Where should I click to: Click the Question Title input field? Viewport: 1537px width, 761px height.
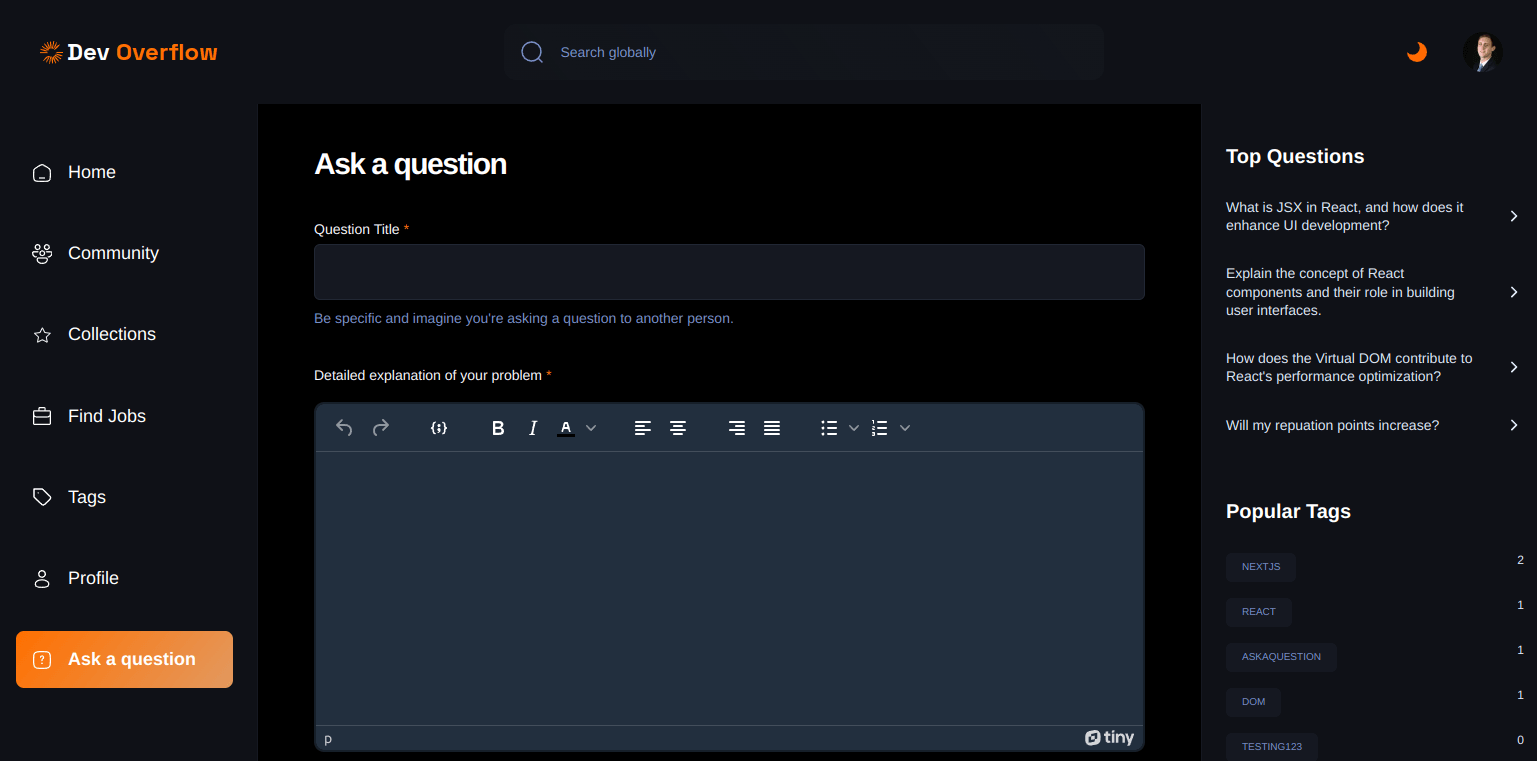pos(729,272)
